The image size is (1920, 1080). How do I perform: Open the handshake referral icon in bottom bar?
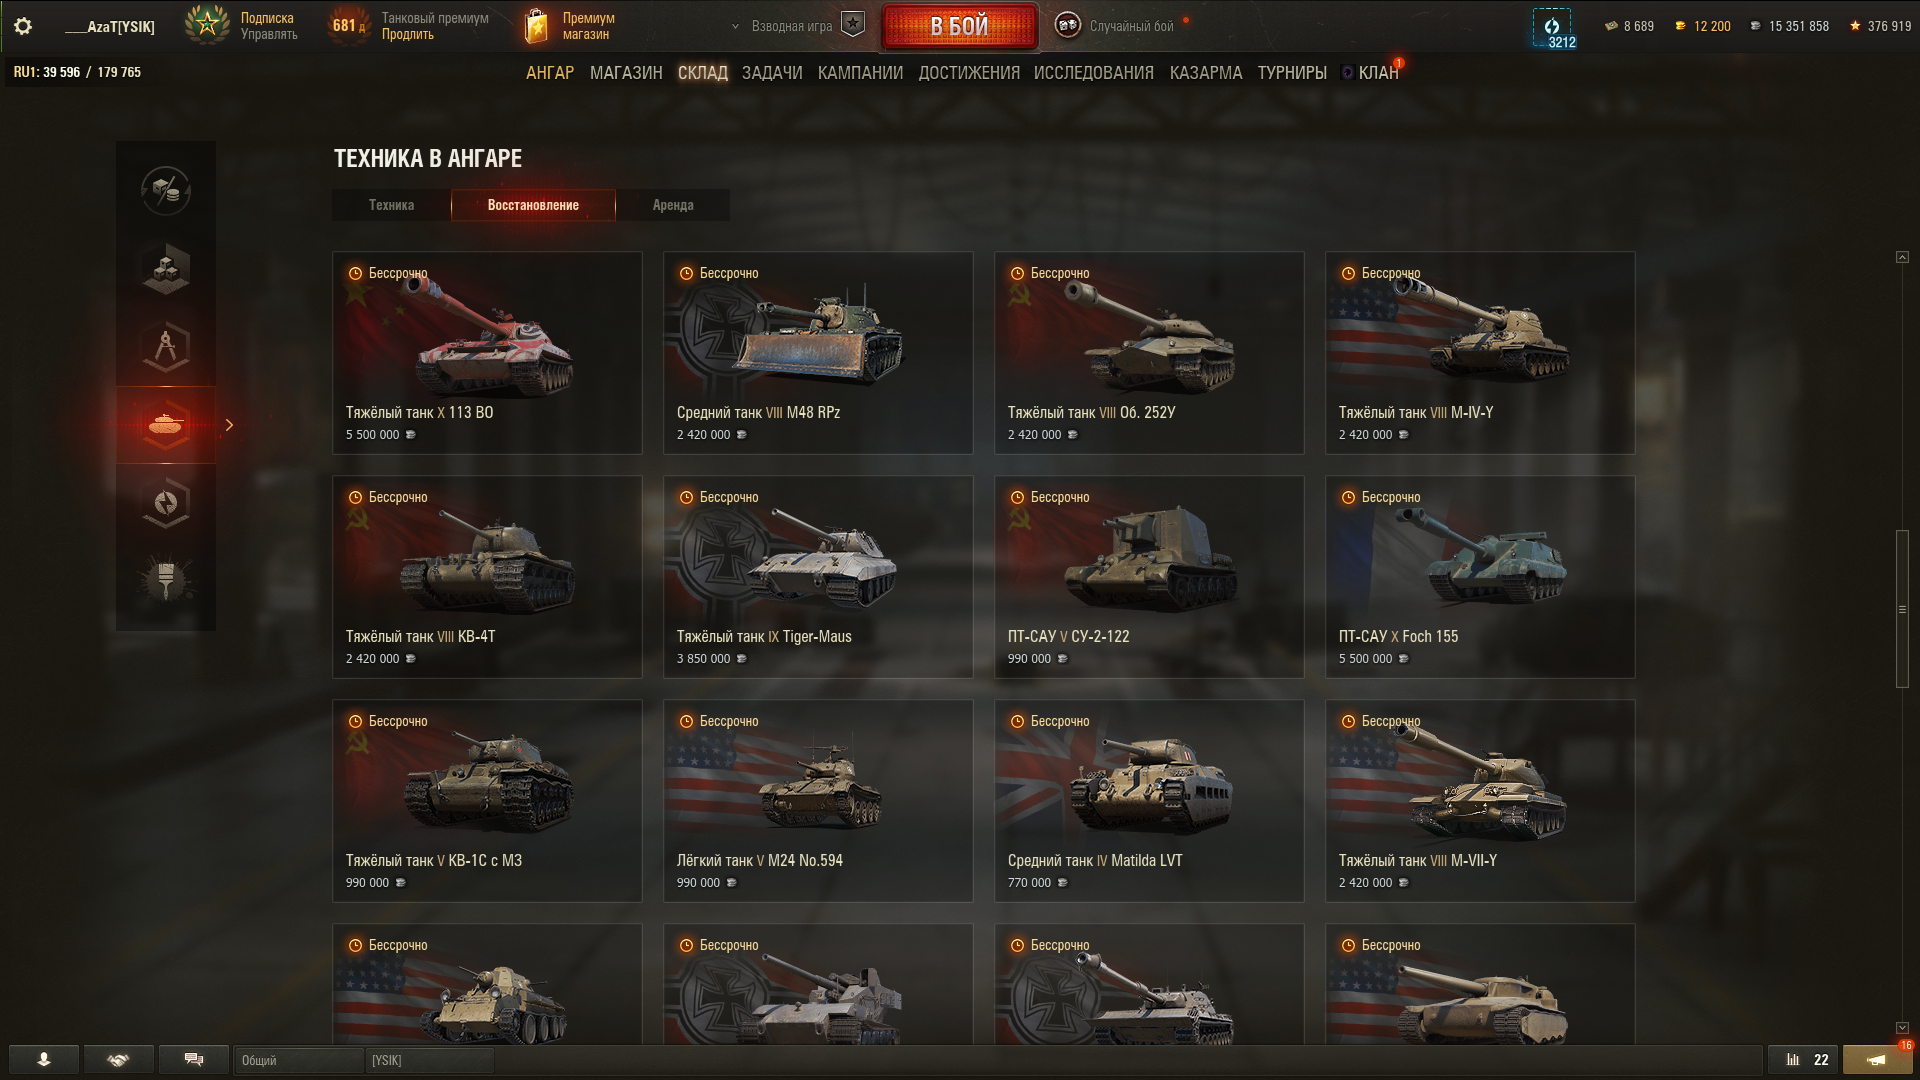tap(119, 1059)
